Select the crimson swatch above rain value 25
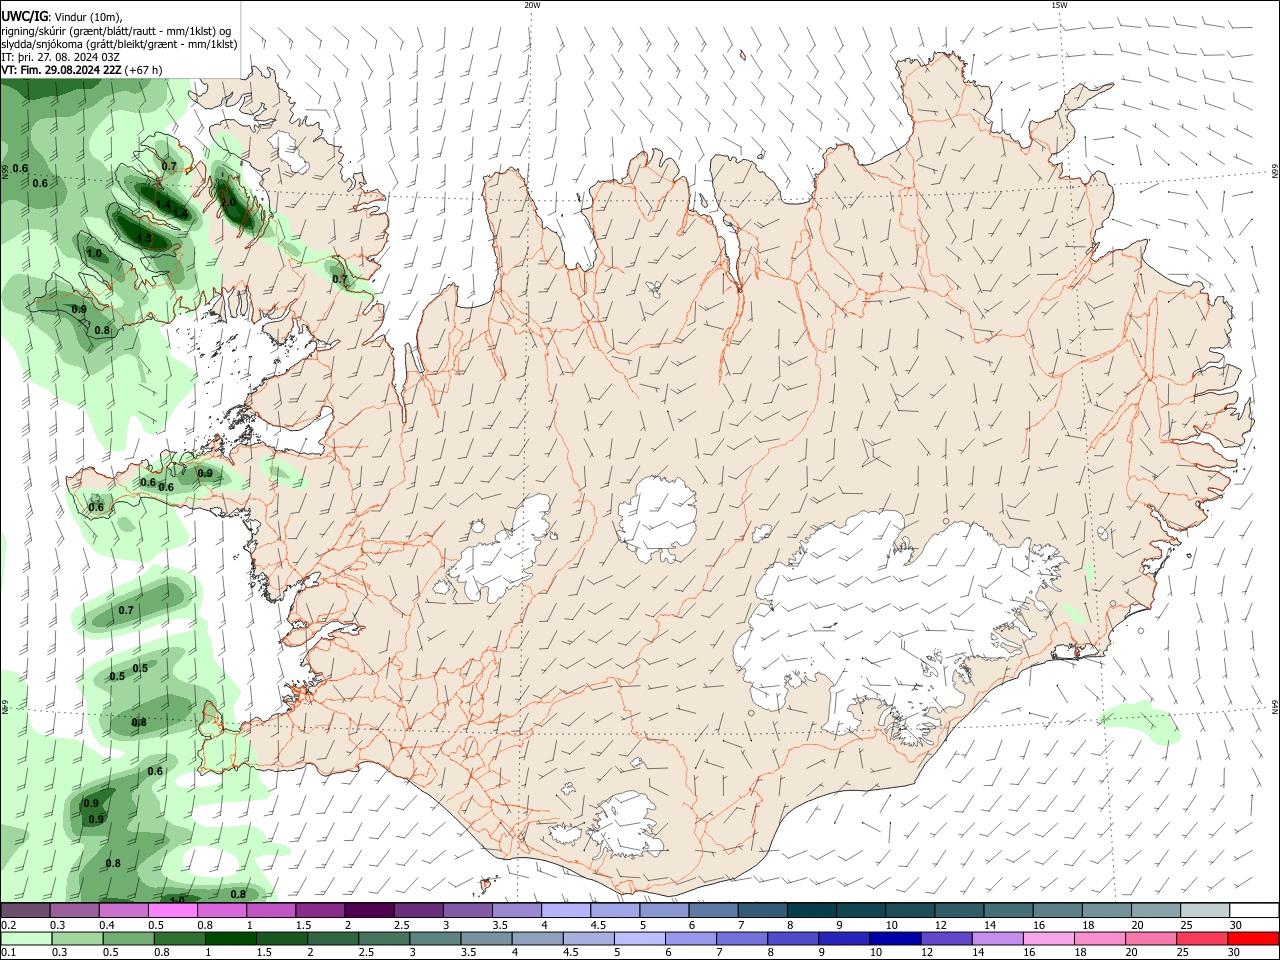 (x=1202, y=939)
